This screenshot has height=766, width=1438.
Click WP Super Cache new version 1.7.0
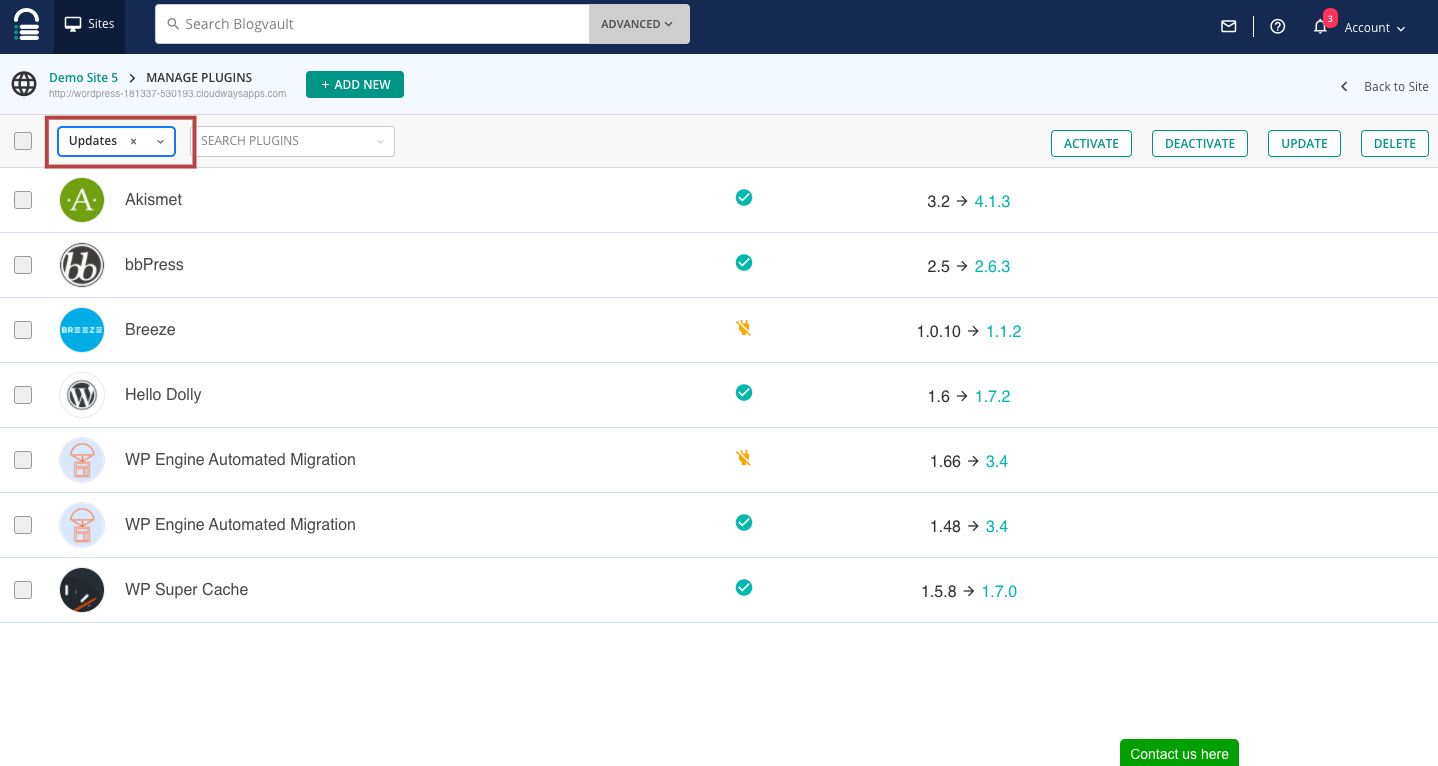click(x=999, y=591)
